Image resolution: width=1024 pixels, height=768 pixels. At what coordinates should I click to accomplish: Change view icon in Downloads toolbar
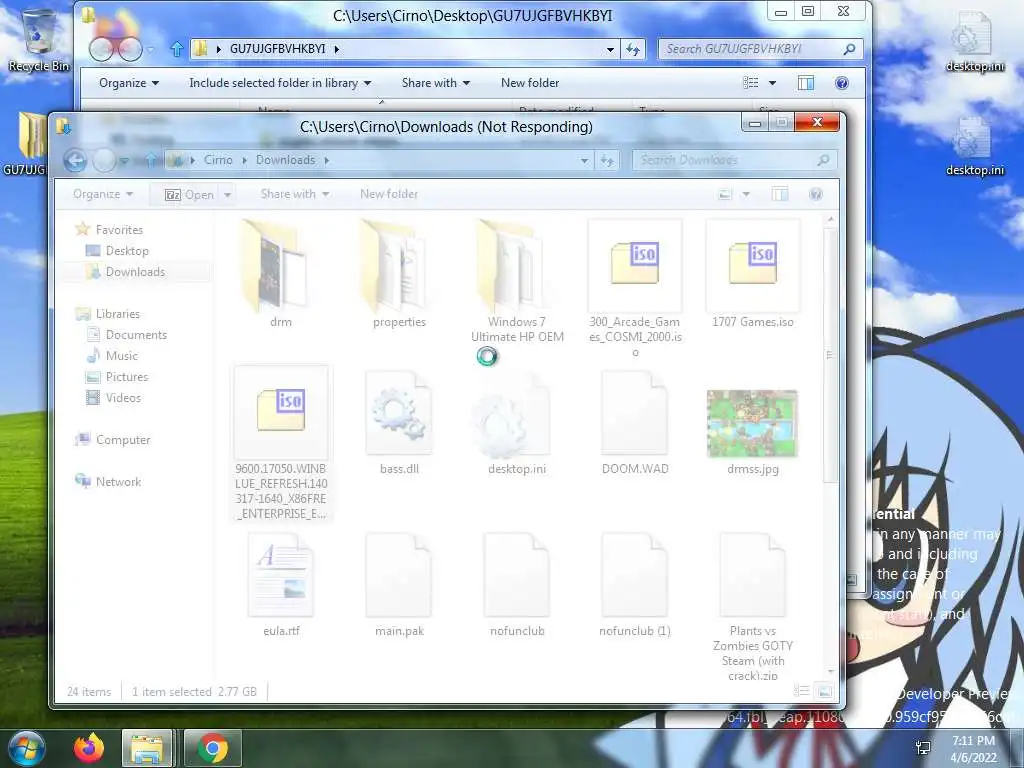pos(725,194)
